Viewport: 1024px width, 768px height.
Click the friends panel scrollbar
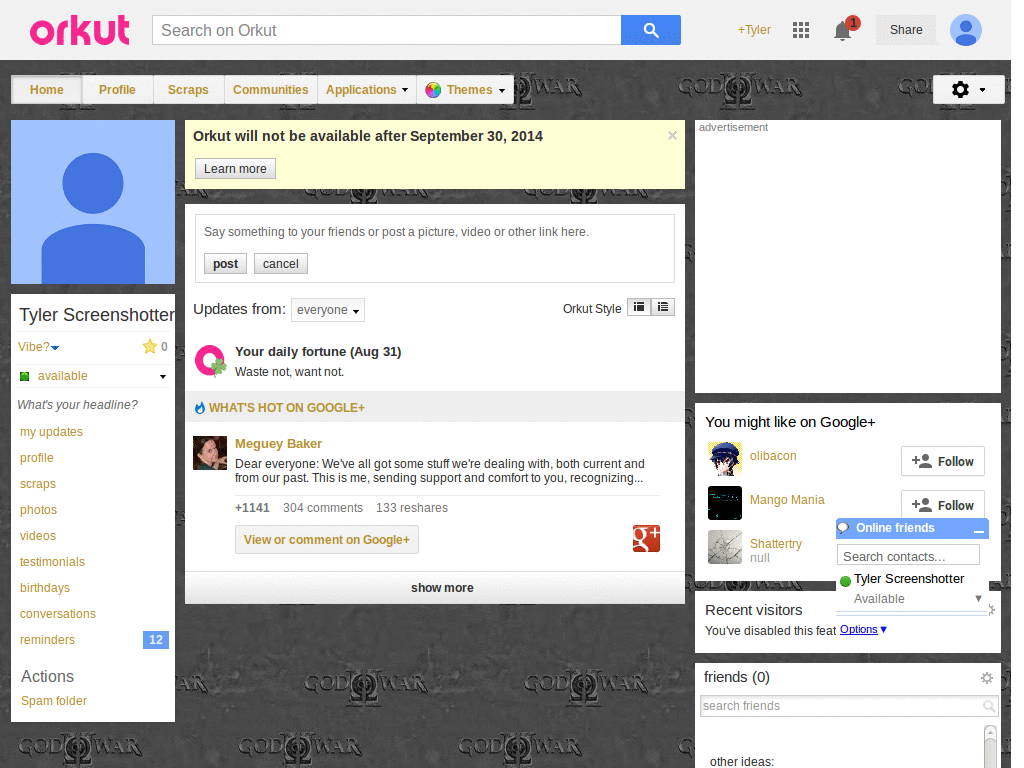point(990,746)
